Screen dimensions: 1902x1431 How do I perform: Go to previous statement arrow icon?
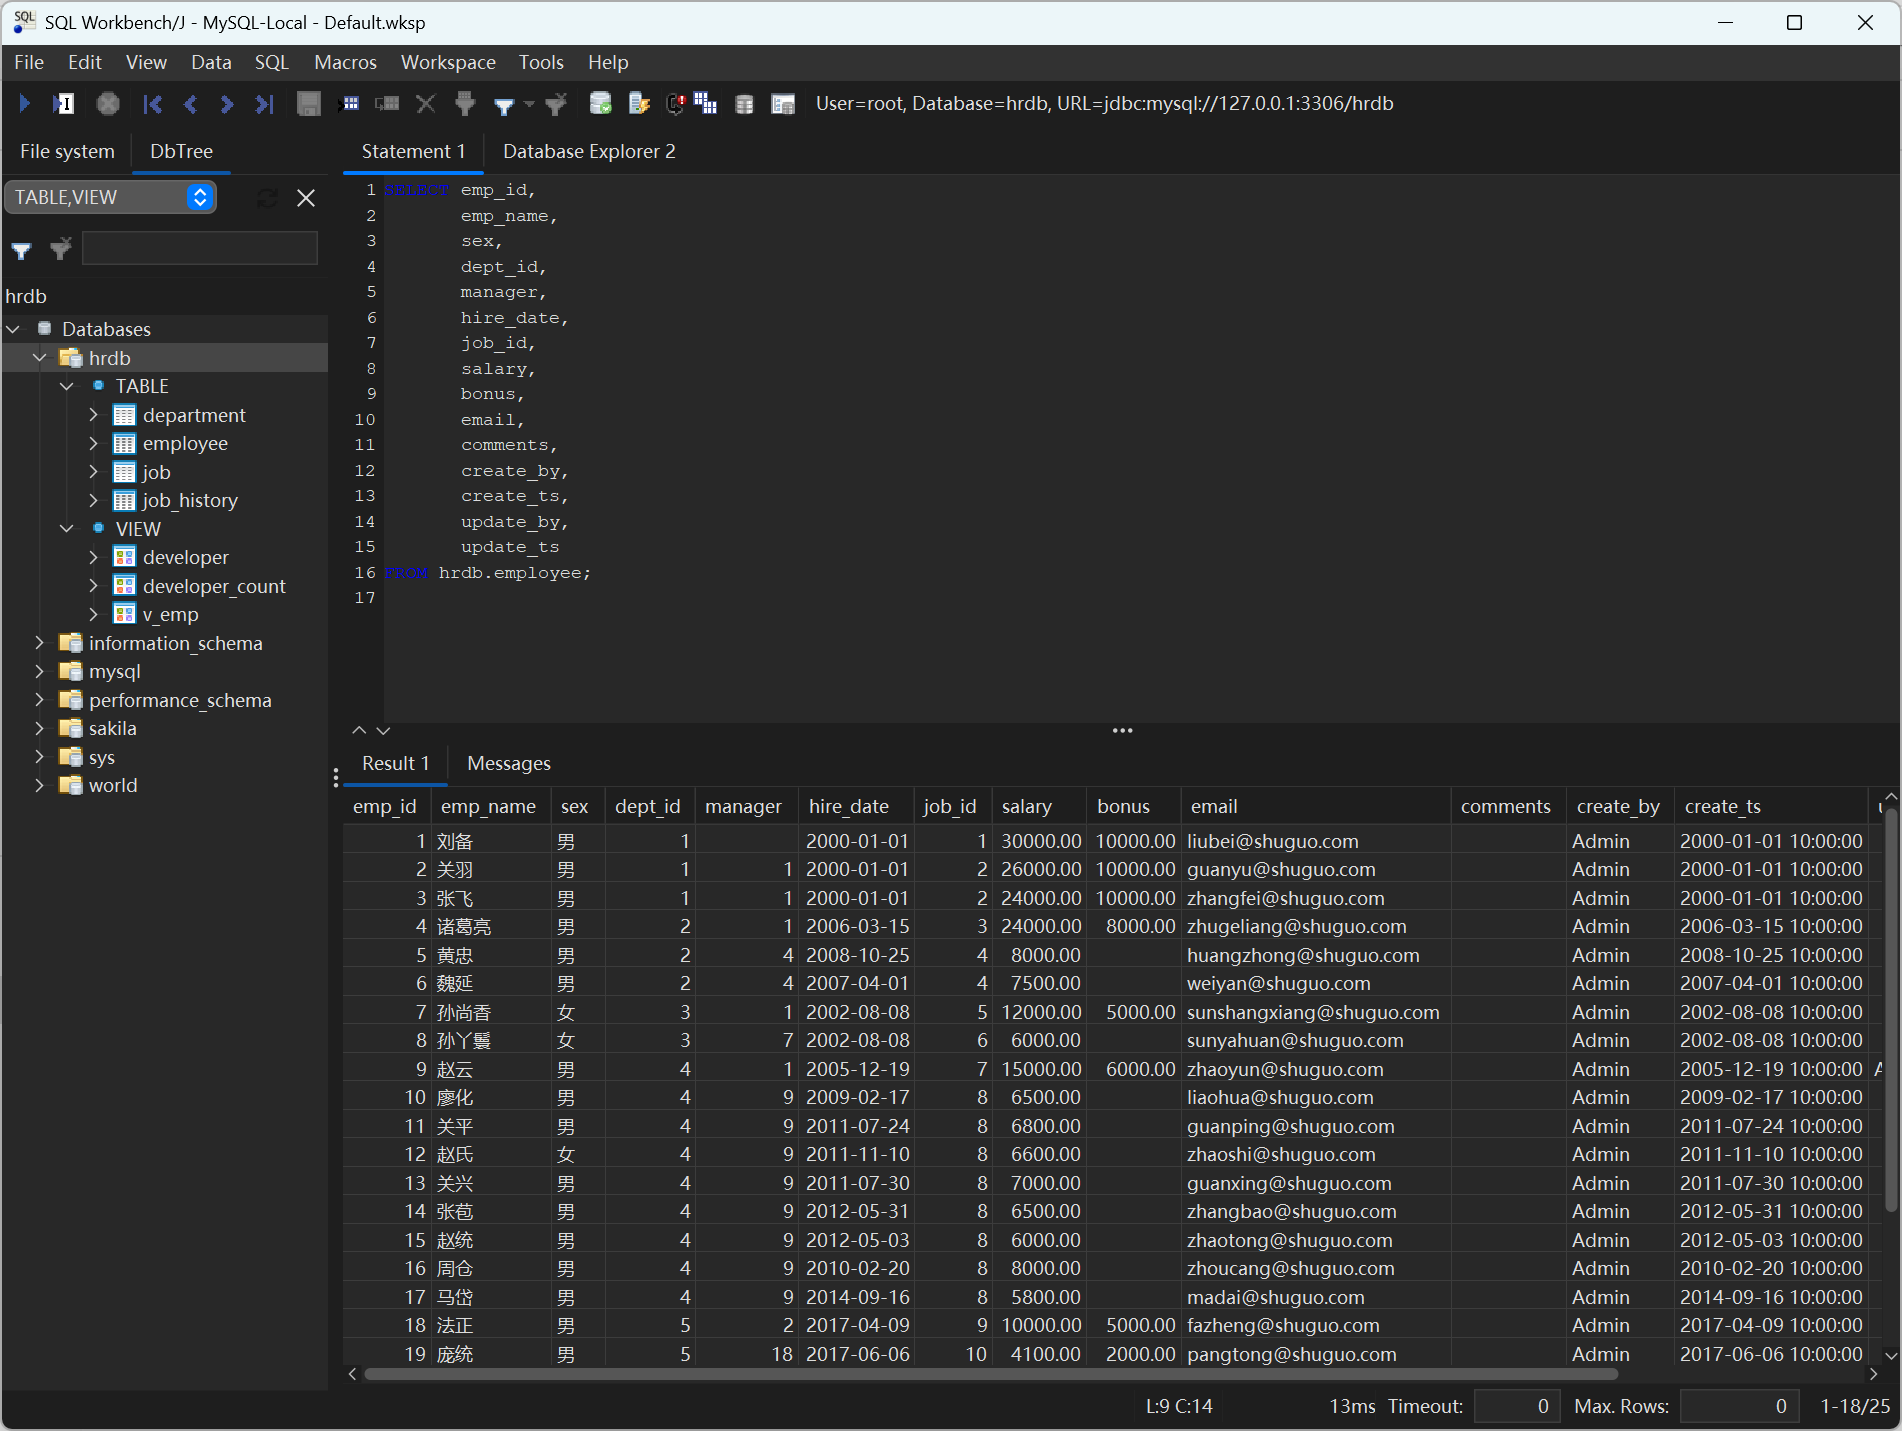(190, 103)
